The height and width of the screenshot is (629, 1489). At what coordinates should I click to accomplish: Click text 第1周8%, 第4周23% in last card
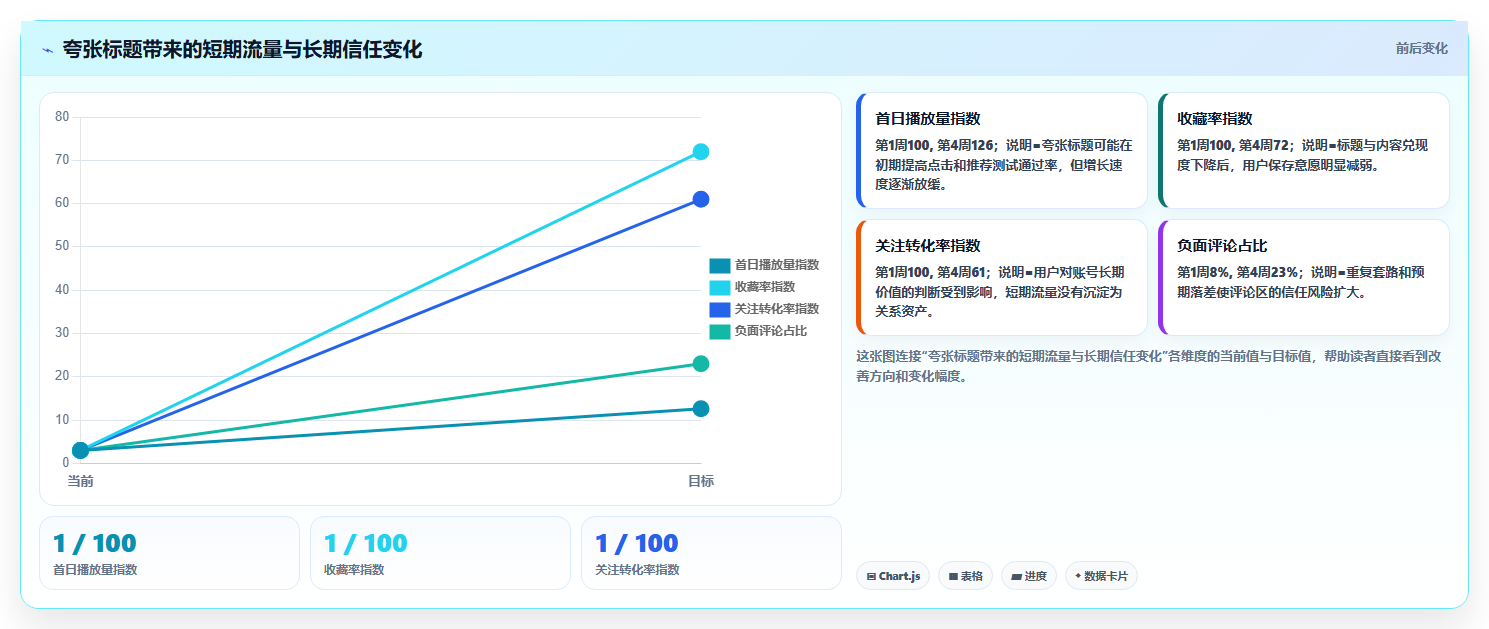tap(1239, 272)
